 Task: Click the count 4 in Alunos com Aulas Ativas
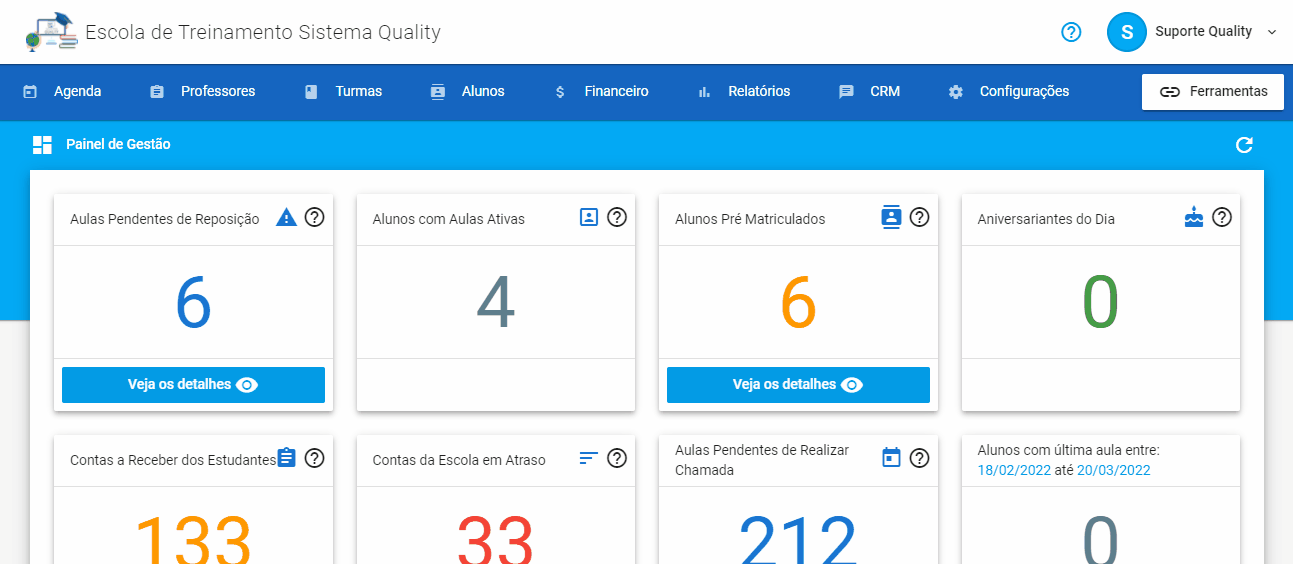(x=495, y=303)
